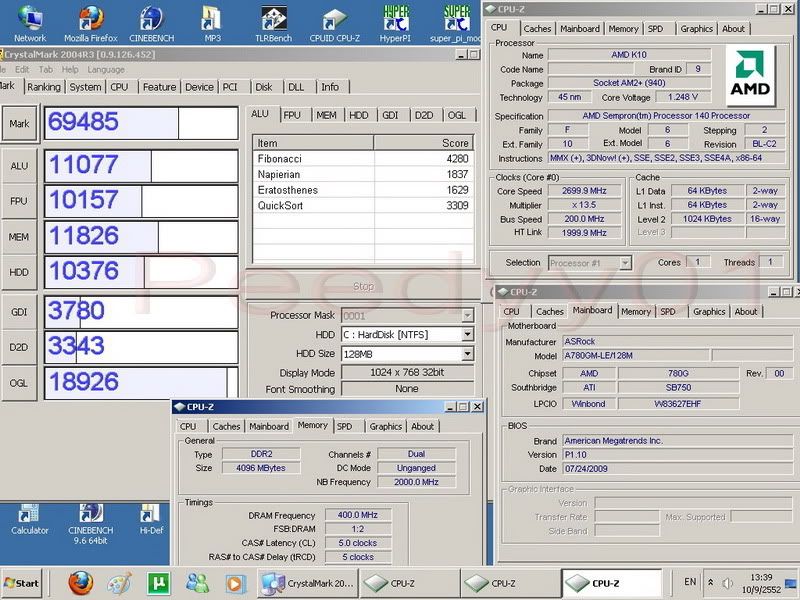Expand hidden tray icons with the chevron

tap(710, 582)
